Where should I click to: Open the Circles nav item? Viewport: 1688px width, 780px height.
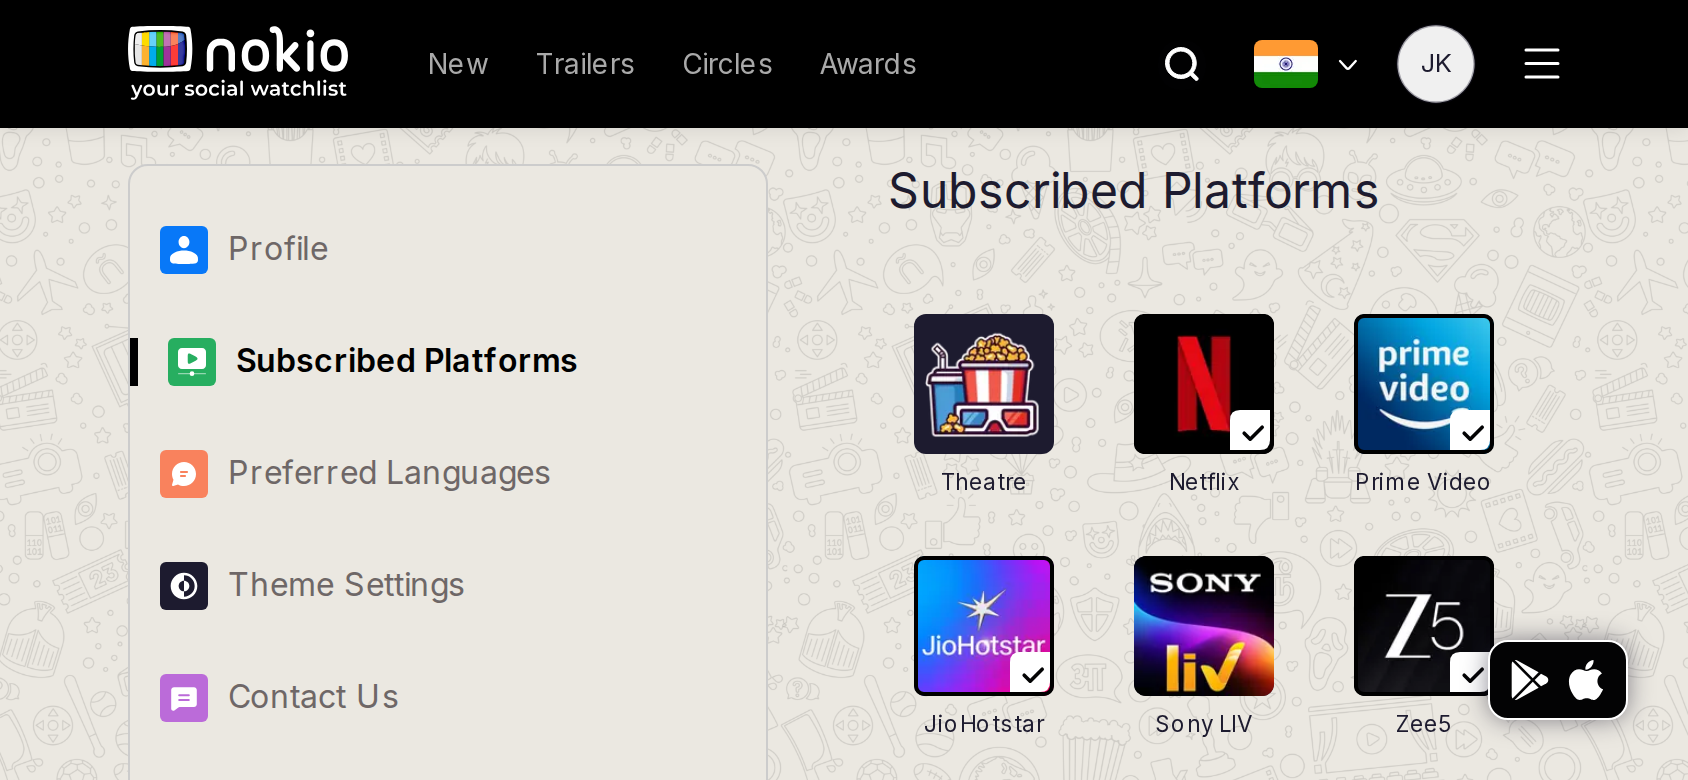(727, 64)
